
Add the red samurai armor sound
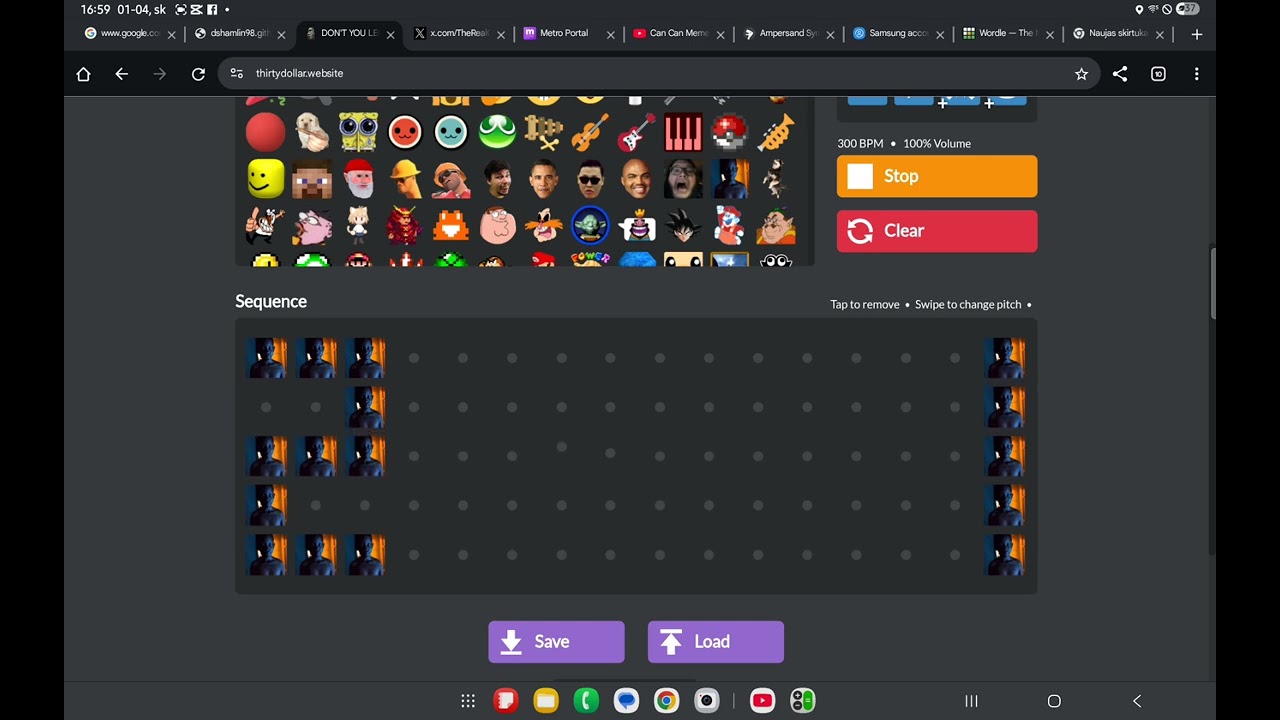click(x=405, y=226)
